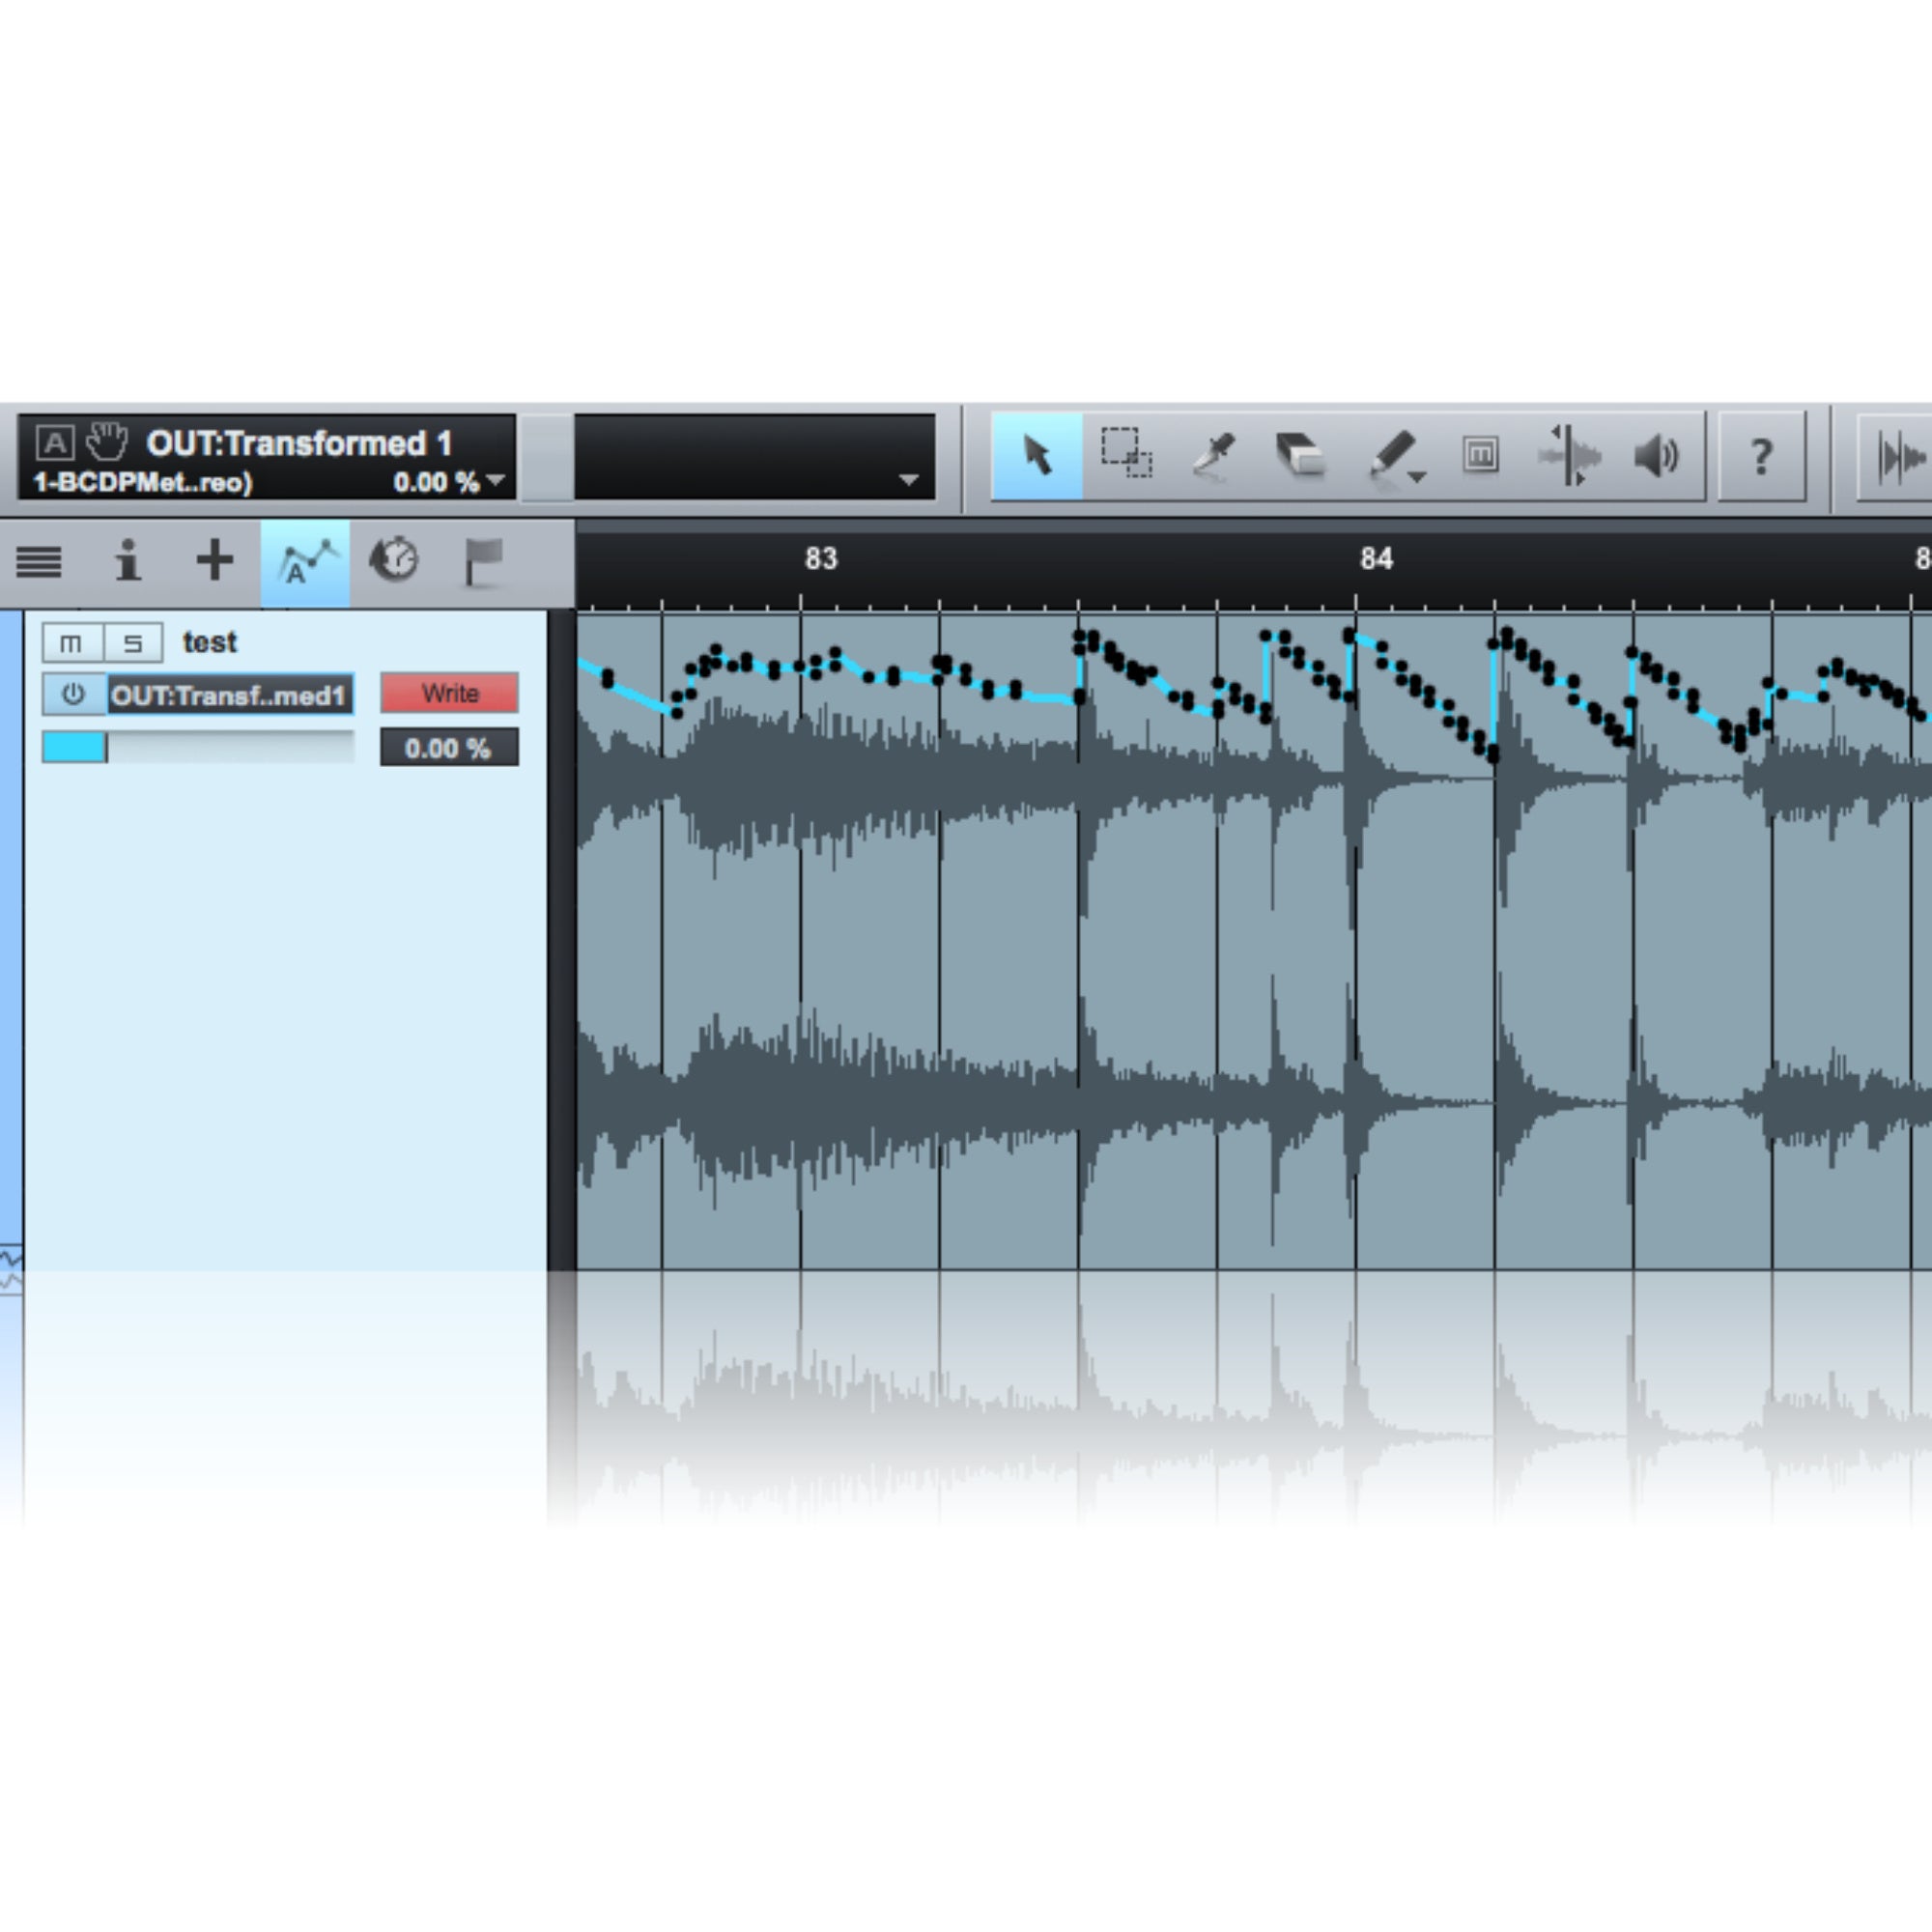The width and height of the screenshot is (1932, 1932).
Task: Choose the Listen speaker tool
Action: pos(1656,456)
